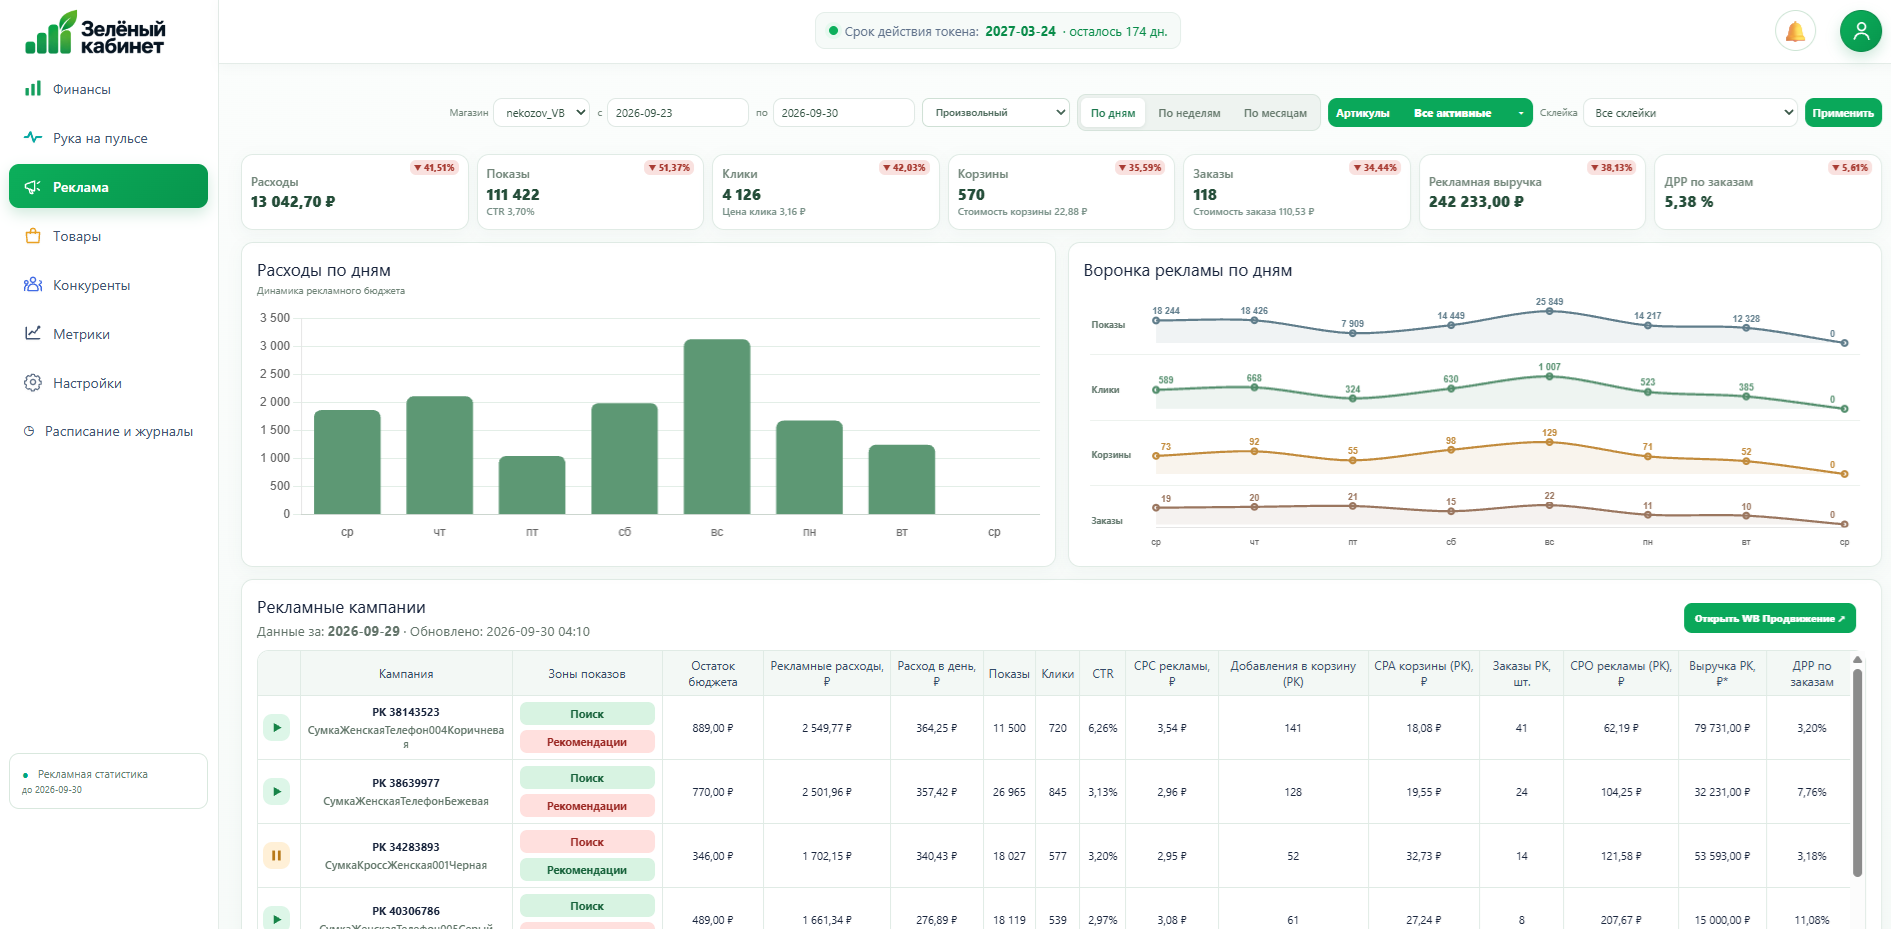Toggle Рекомендации zone for РК 38143523
This screenshot has width=1891, height=929.
click(x=587, y=742)
